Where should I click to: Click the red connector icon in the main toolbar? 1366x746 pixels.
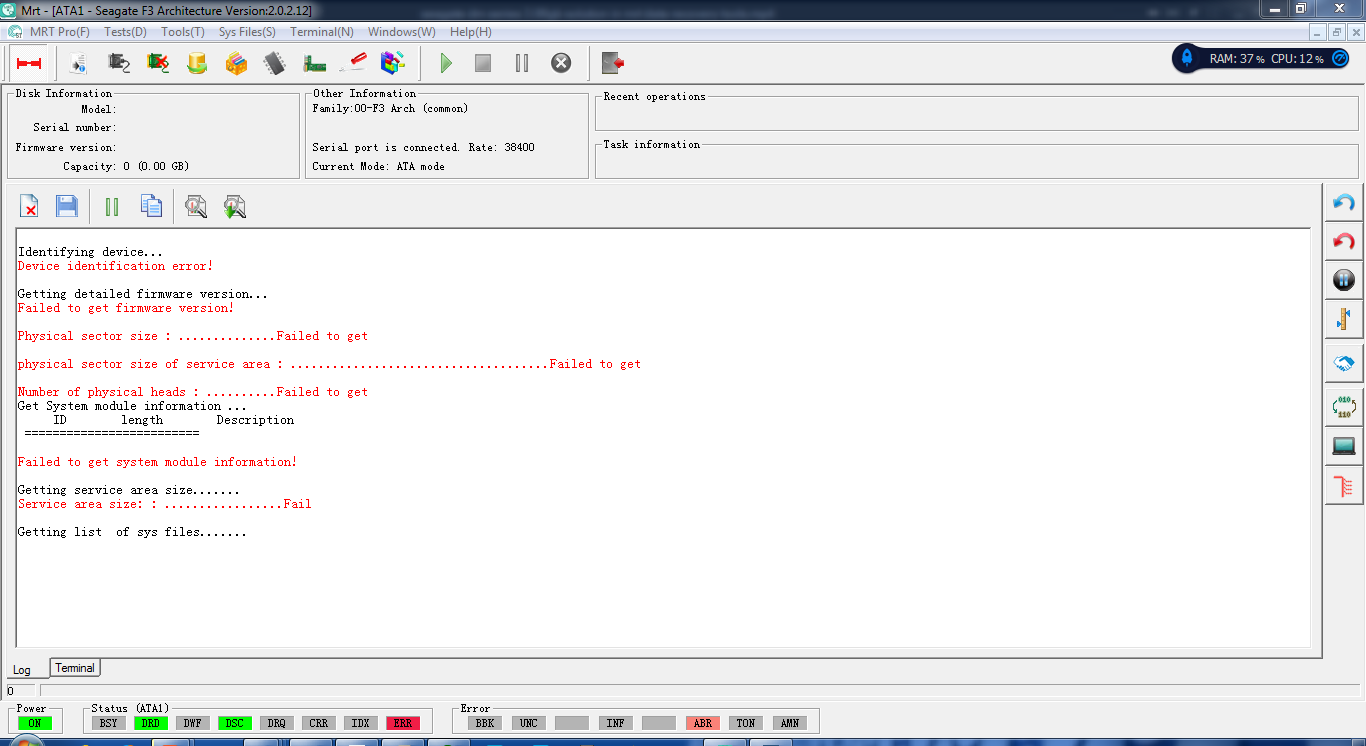(x=28, y=63)
